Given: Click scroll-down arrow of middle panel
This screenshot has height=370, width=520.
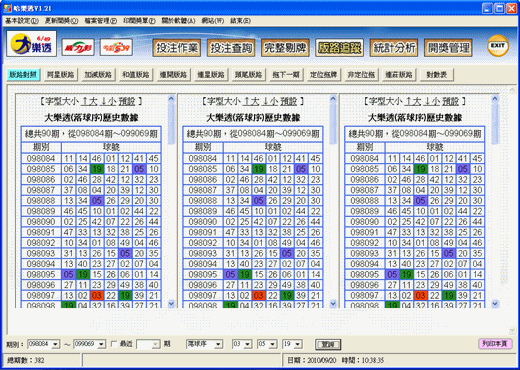Looking at the screenshot, I should coord(333,303).
